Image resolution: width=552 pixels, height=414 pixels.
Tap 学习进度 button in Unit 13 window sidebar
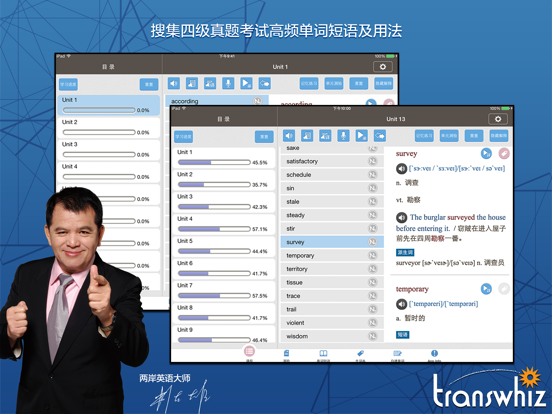point(183,137)
